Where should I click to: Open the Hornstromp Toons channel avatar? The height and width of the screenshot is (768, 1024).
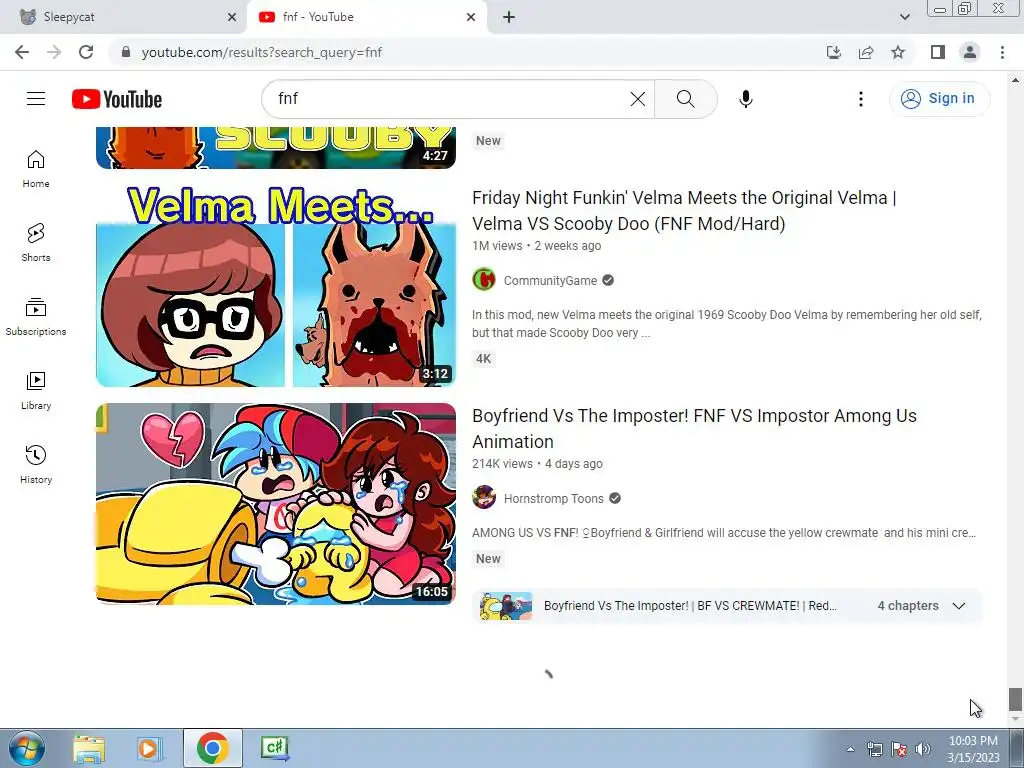point(484,498)
